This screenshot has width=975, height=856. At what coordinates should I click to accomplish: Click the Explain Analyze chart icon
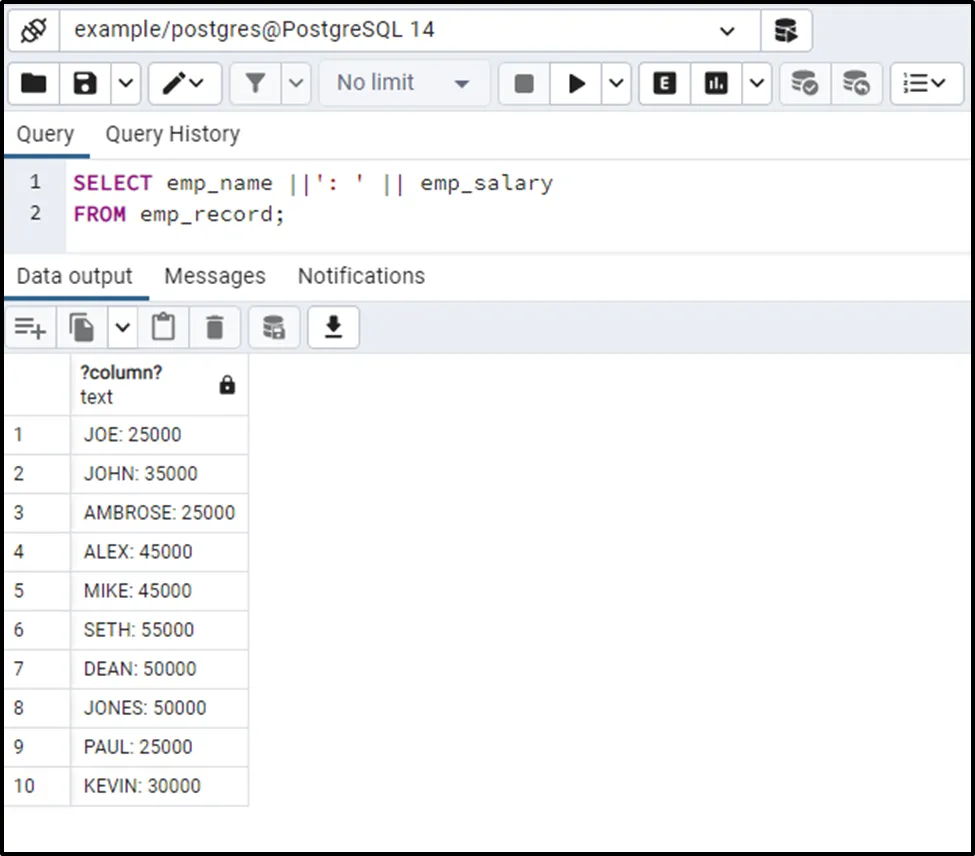point(716,84)
